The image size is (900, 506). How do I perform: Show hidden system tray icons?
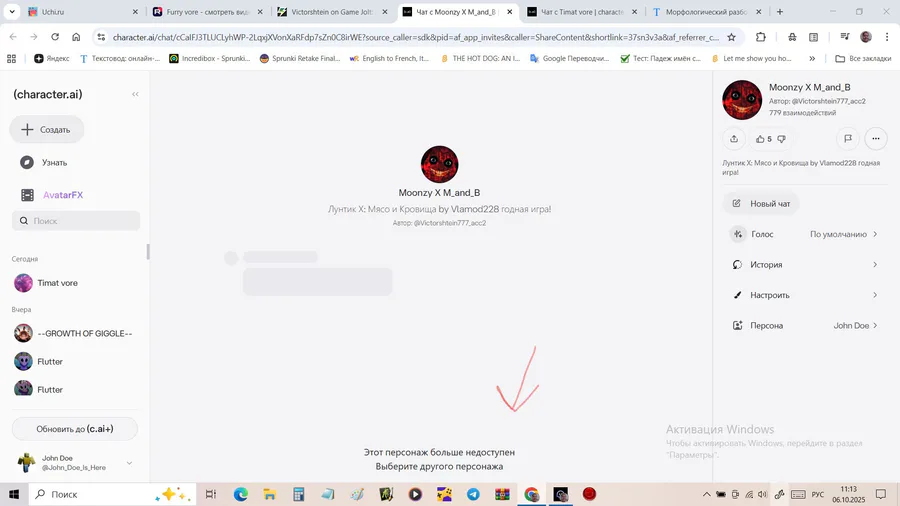tap(707, 494)
